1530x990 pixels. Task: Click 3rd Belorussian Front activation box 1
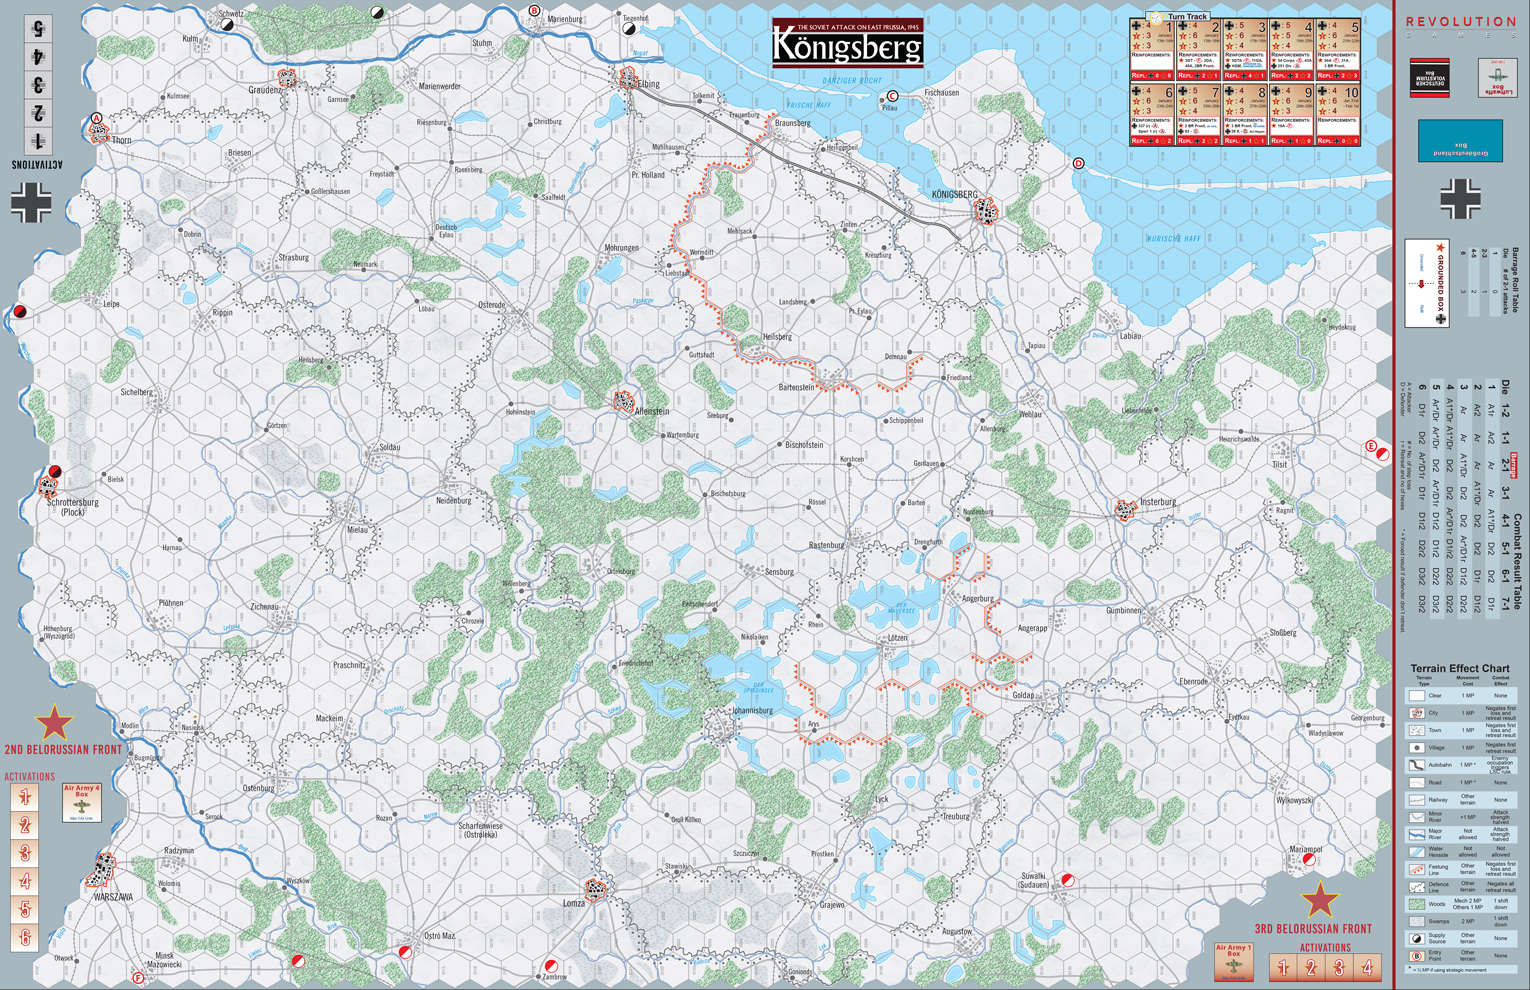(1283, 967)
